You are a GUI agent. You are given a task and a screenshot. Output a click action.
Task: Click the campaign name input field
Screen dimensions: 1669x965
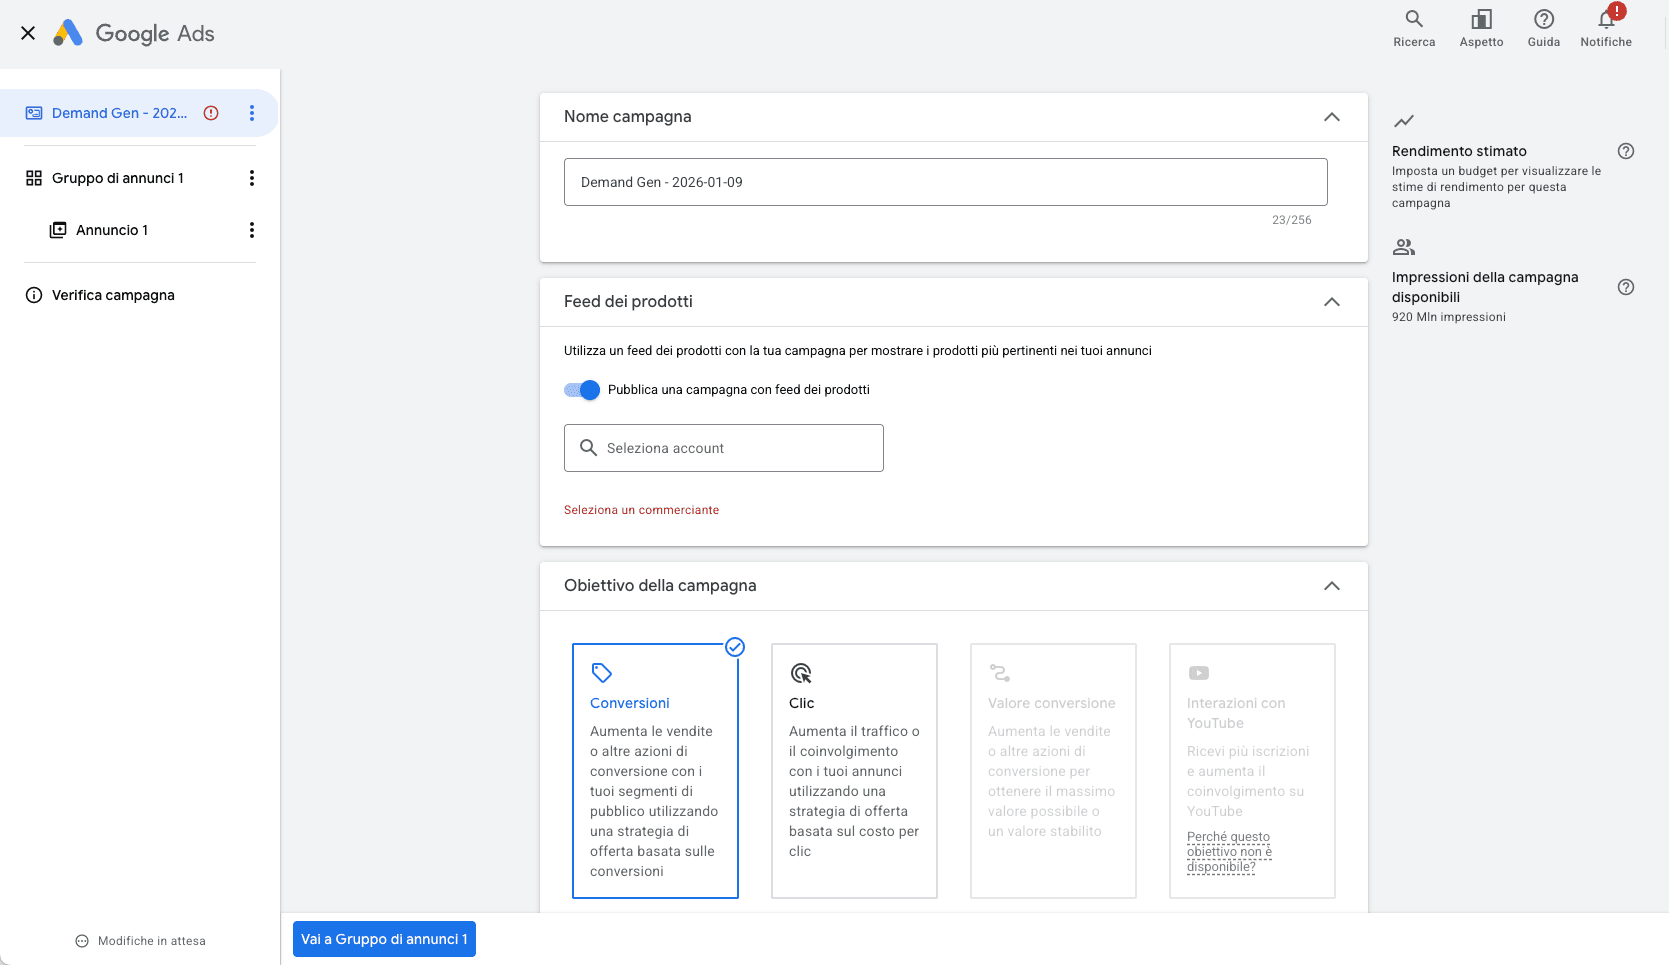(946, 182)
